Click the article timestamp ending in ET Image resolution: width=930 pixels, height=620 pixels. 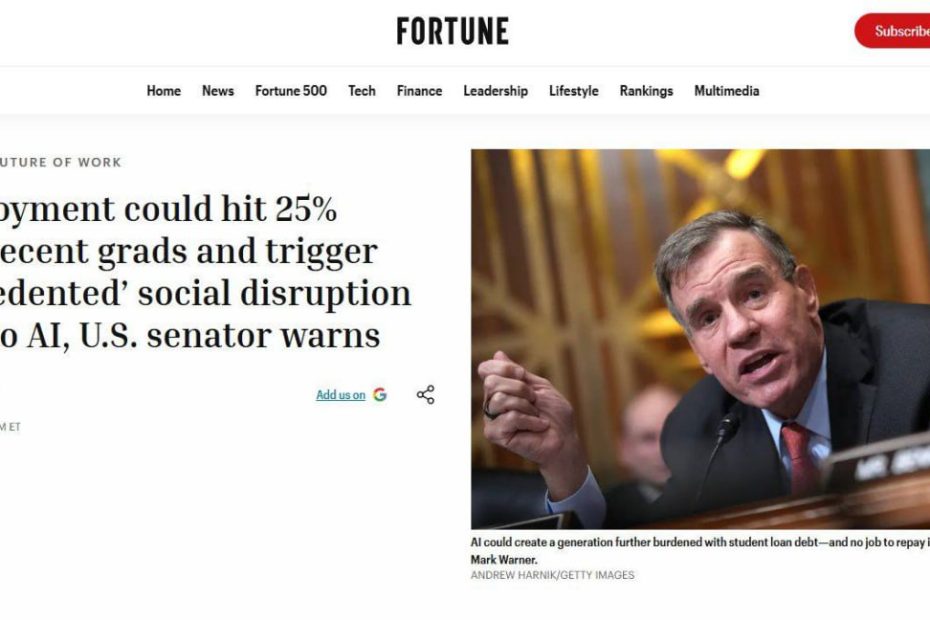[x=10, y=427]
